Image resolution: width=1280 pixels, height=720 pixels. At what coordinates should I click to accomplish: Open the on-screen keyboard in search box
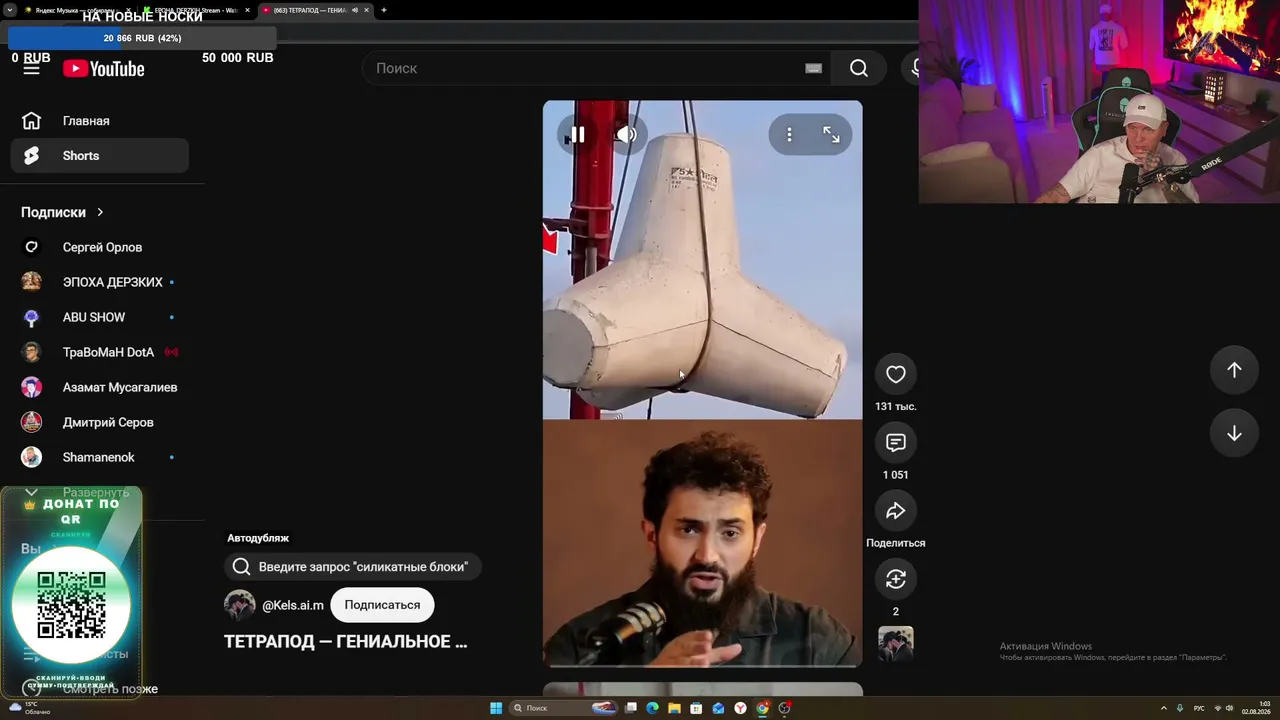(813, 68)
